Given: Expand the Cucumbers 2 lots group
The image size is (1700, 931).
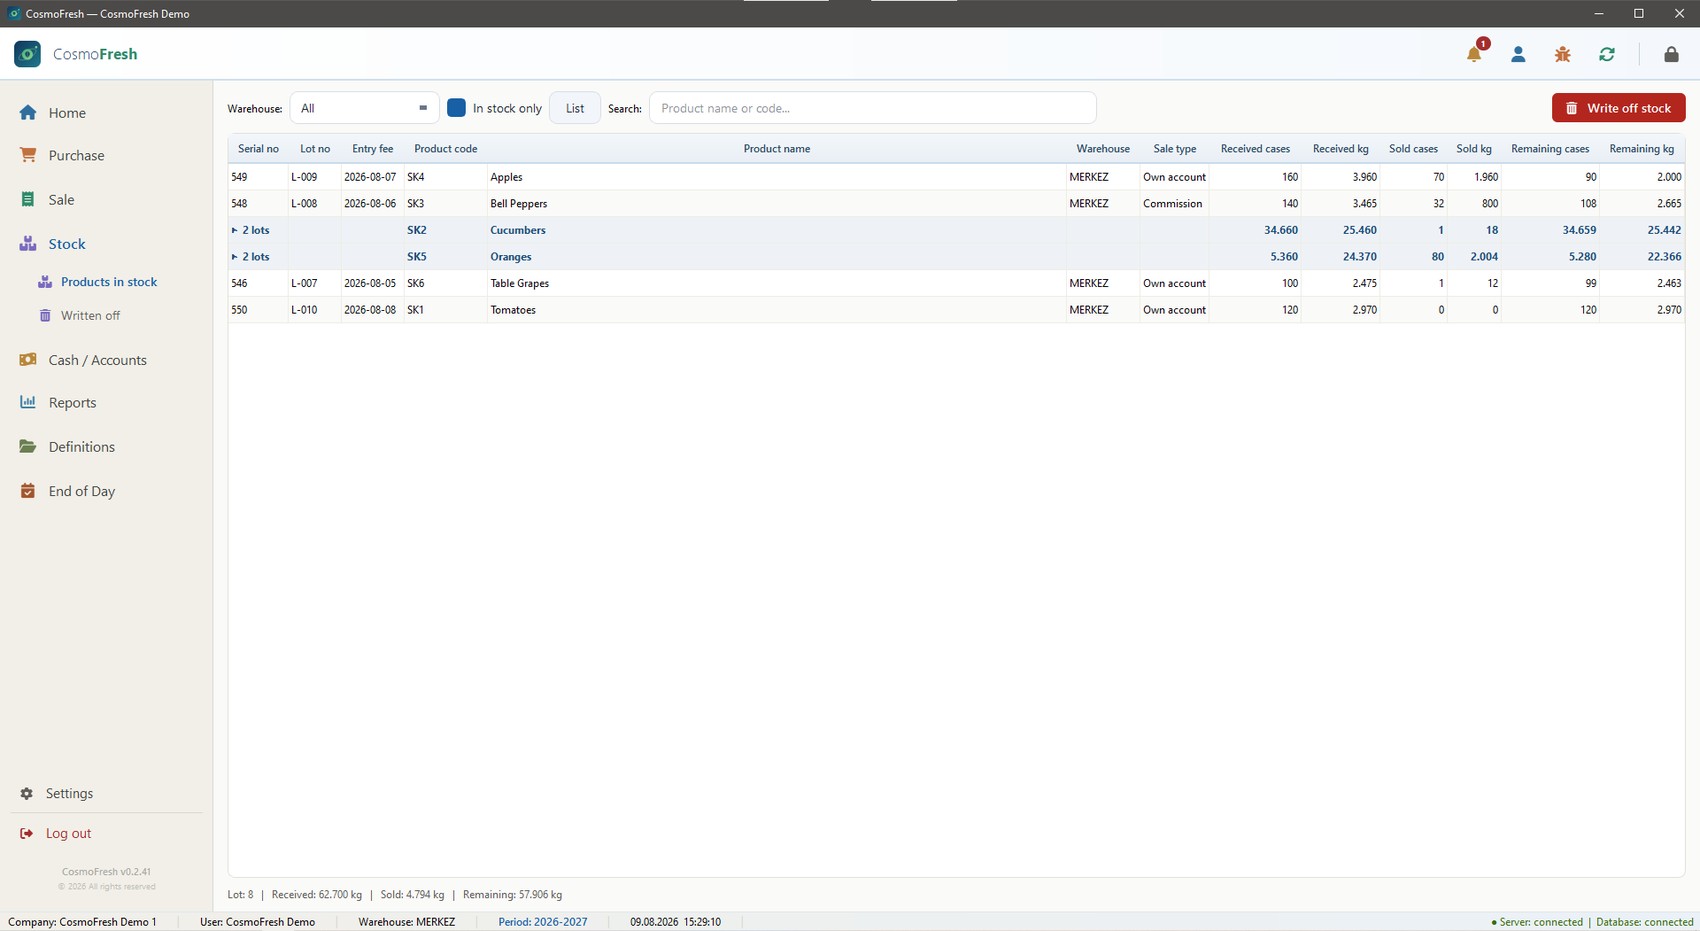Looking at the screenshot, I should tap(234, 230).
